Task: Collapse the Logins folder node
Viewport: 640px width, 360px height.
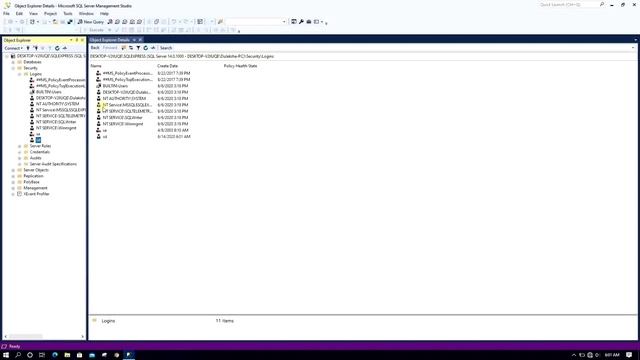Action: 20,74
